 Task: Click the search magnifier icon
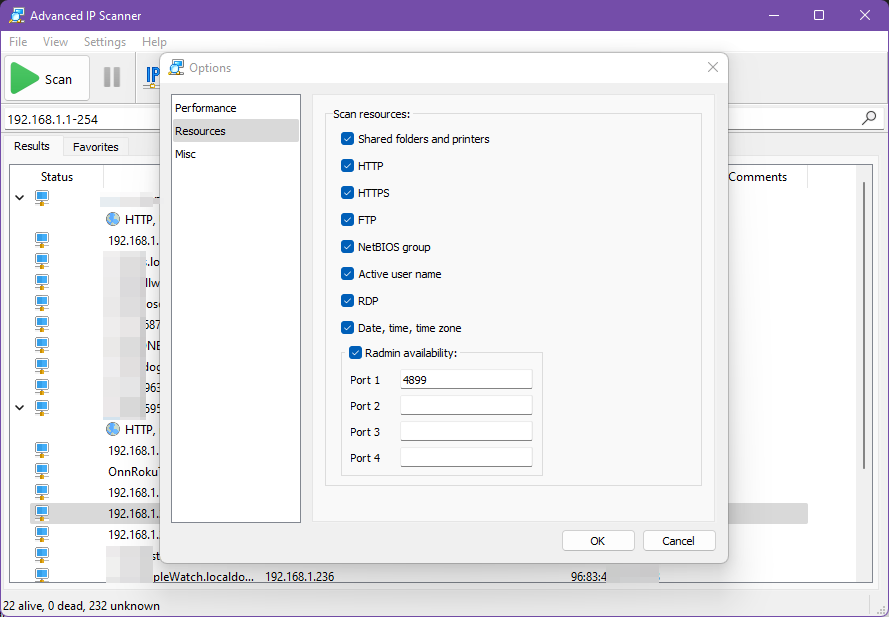click(869, 118)
